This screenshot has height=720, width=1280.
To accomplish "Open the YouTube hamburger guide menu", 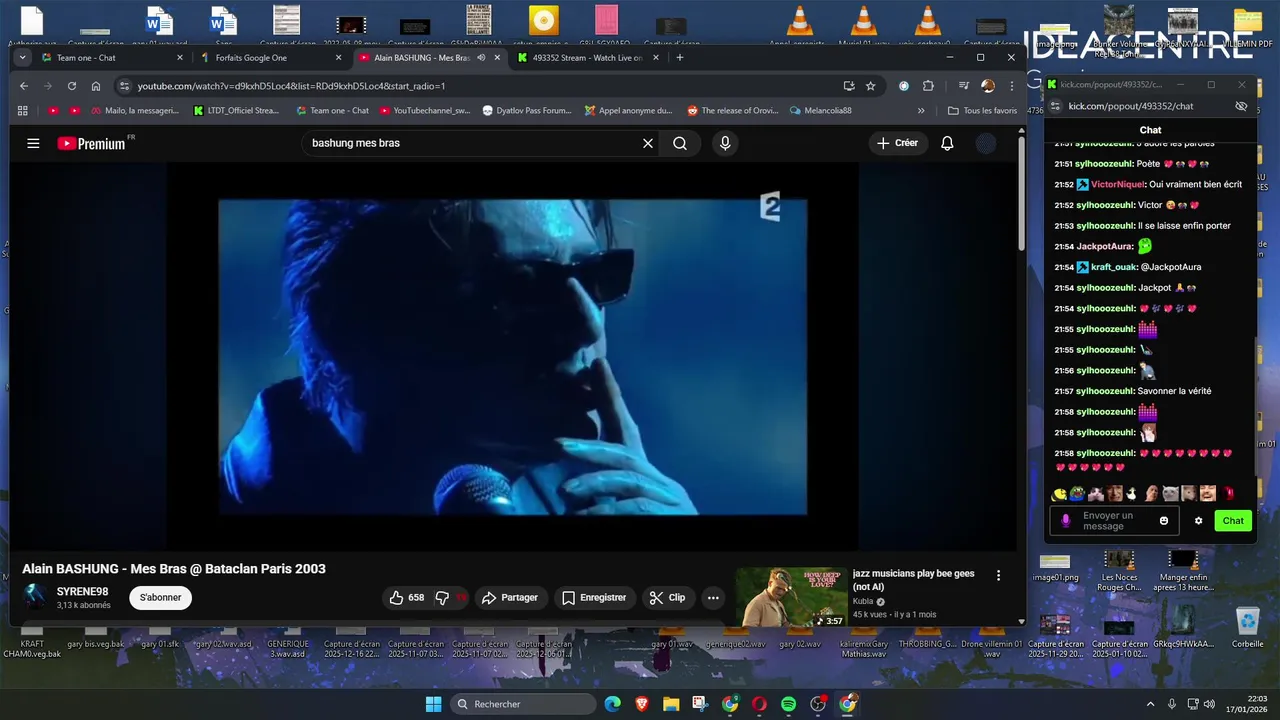I will coord(33,143).
